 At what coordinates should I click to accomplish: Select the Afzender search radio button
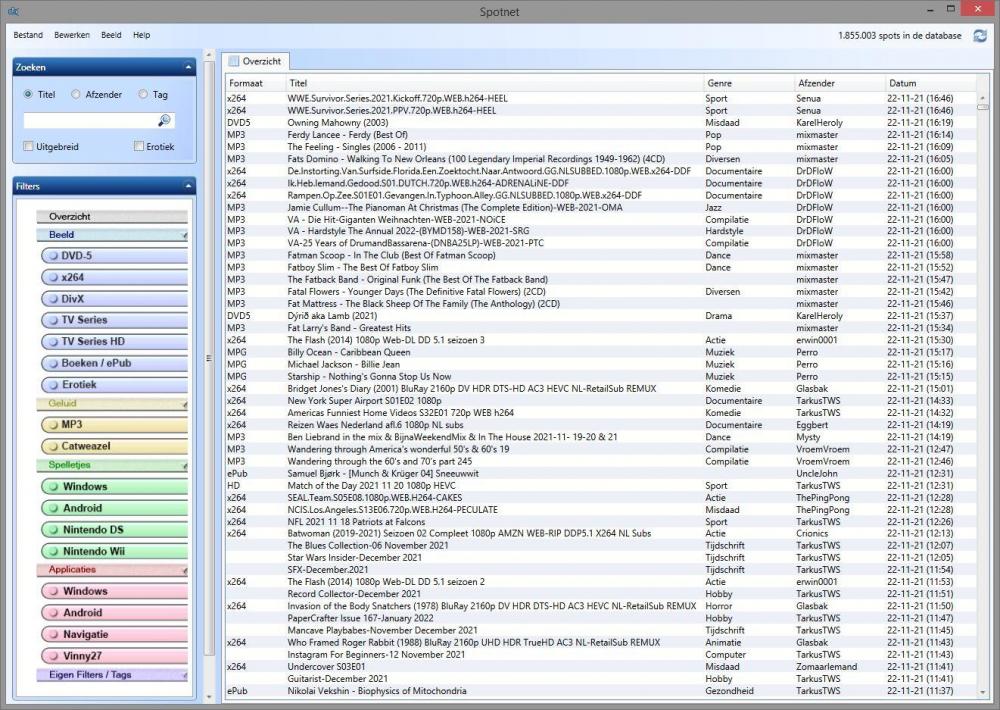[x=76, y=95]
